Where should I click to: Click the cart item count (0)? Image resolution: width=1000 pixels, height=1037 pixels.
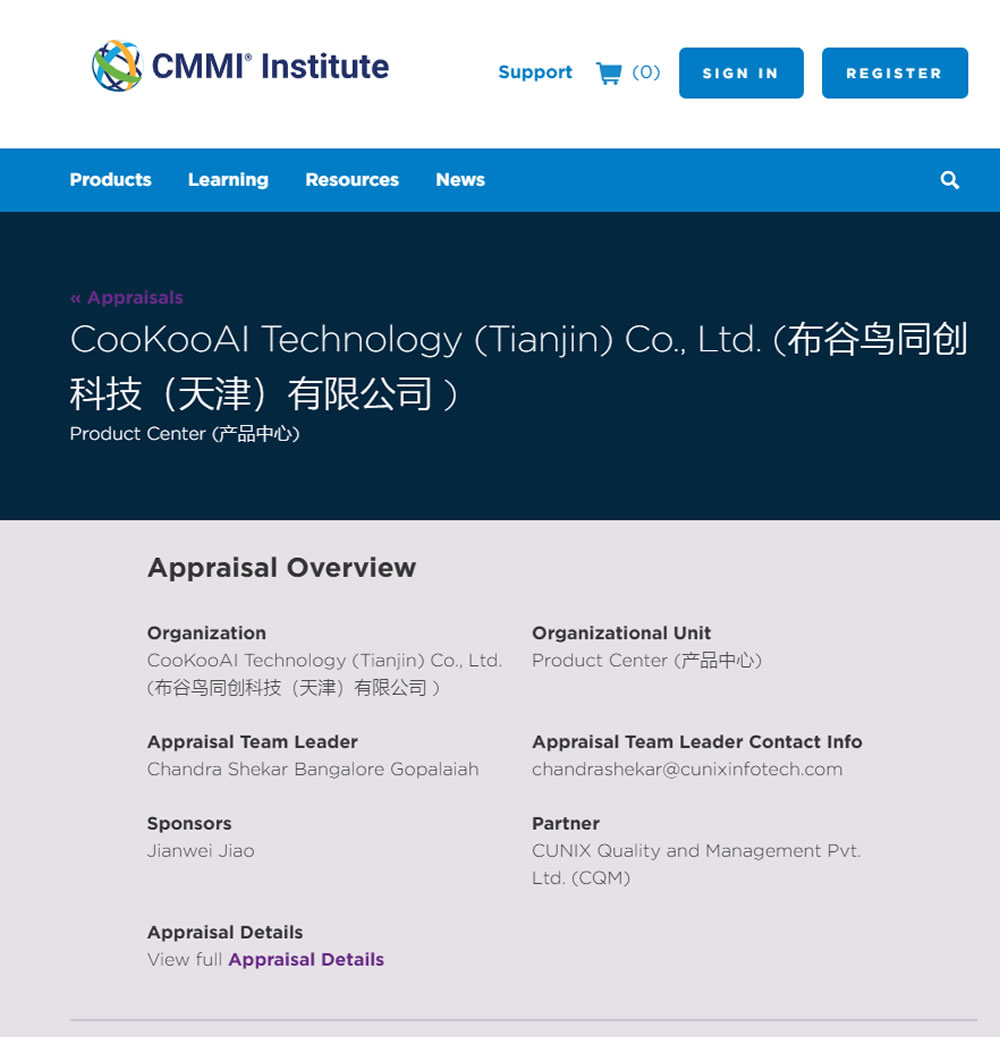[646, 72]
